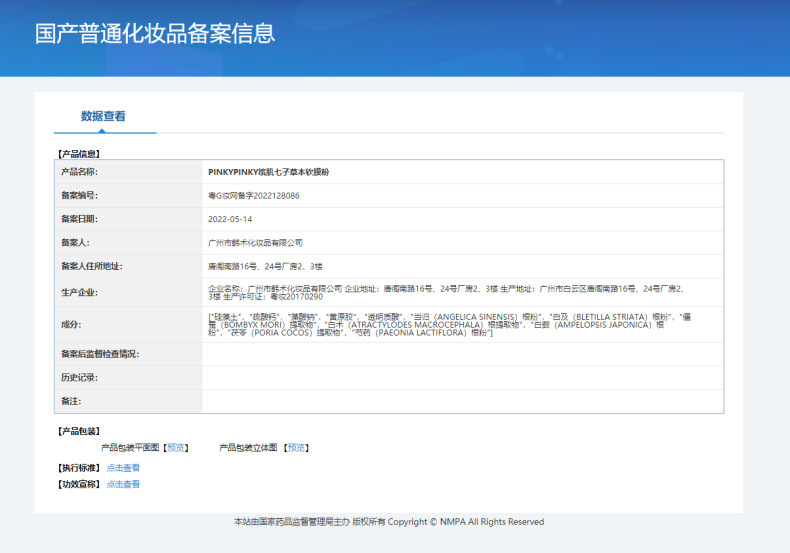Switch to the 数据查看 tab

(x=104, y=117)
